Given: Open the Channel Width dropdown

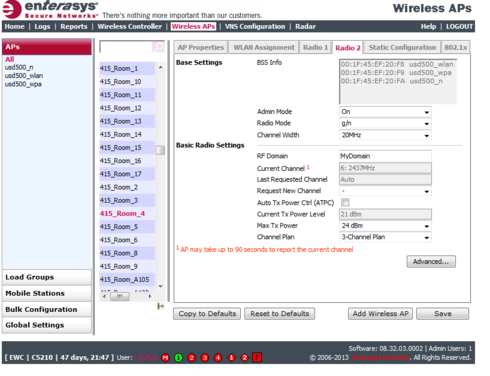Looking at the screenshot, I should click(x=385, y=135).
